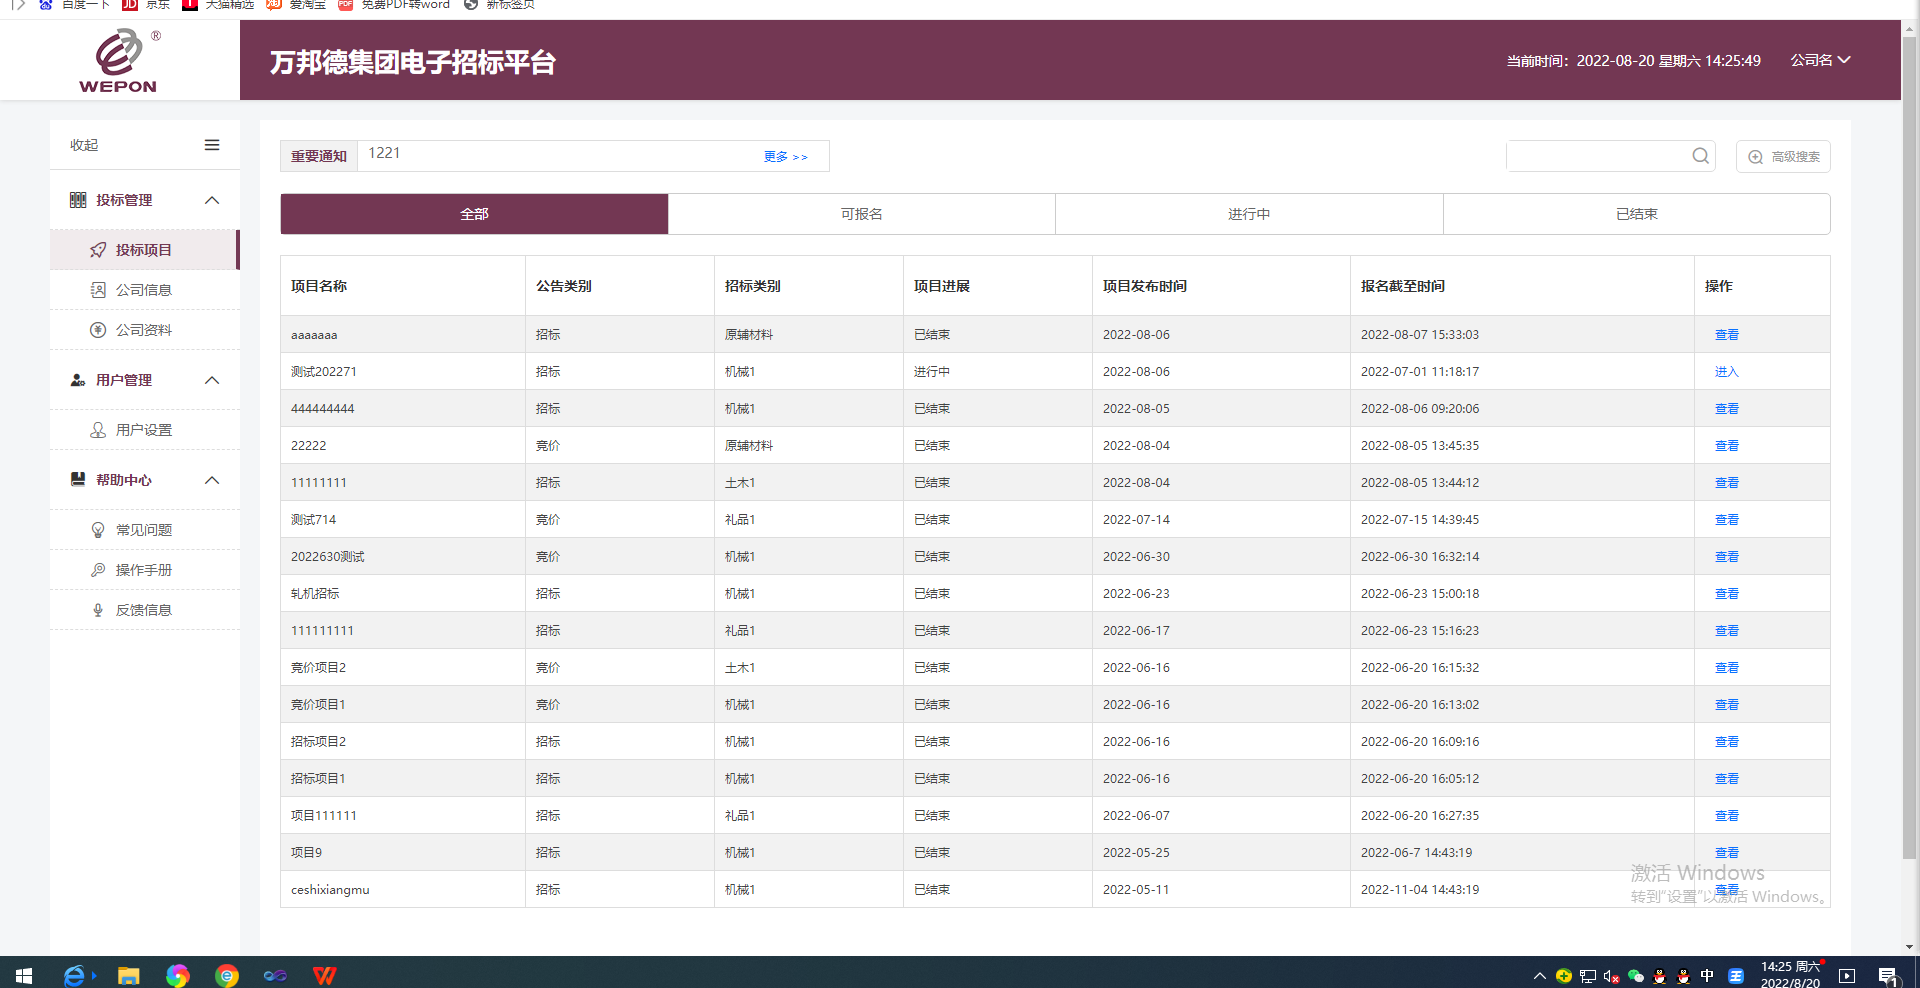Viewport: 1920px width, 988px height.
Task: Click the 高级搜索 zoom-plus icon
Action: click(1756, 157)
